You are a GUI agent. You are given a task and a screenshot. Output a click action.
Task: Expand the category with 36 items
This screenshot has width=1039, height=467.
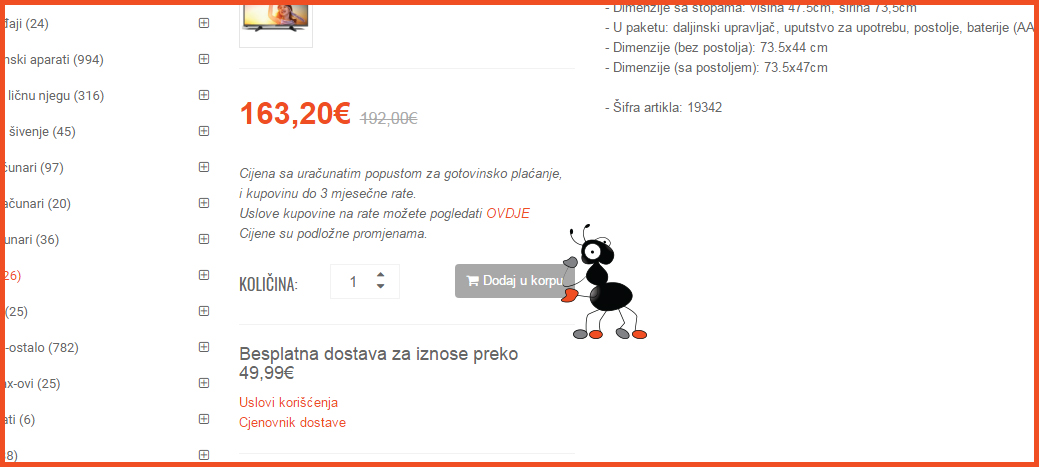tap(203, 238)
